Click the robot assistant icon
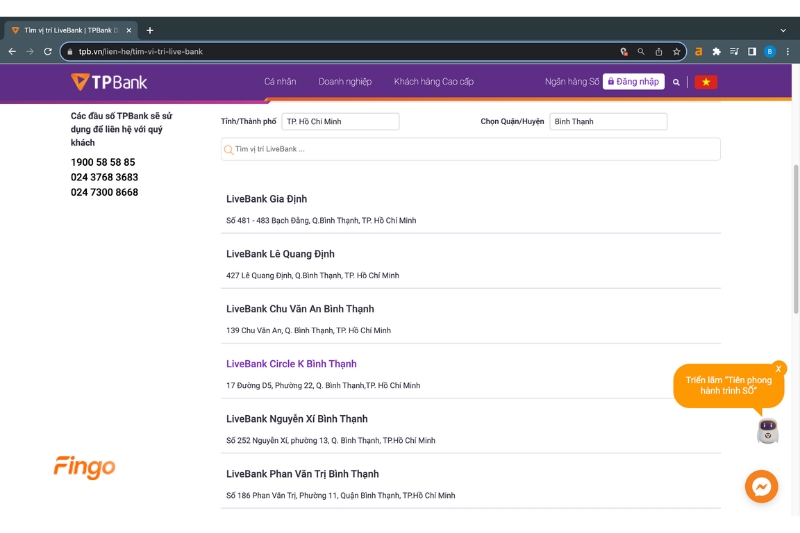The height and width of the screenshot is (533, 800). coord(767,431)
